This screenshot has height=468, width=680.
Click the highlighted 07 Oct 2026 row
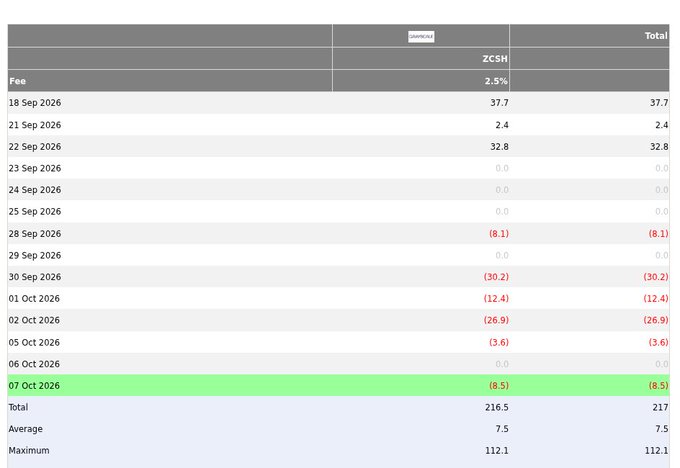click(338, 386)
